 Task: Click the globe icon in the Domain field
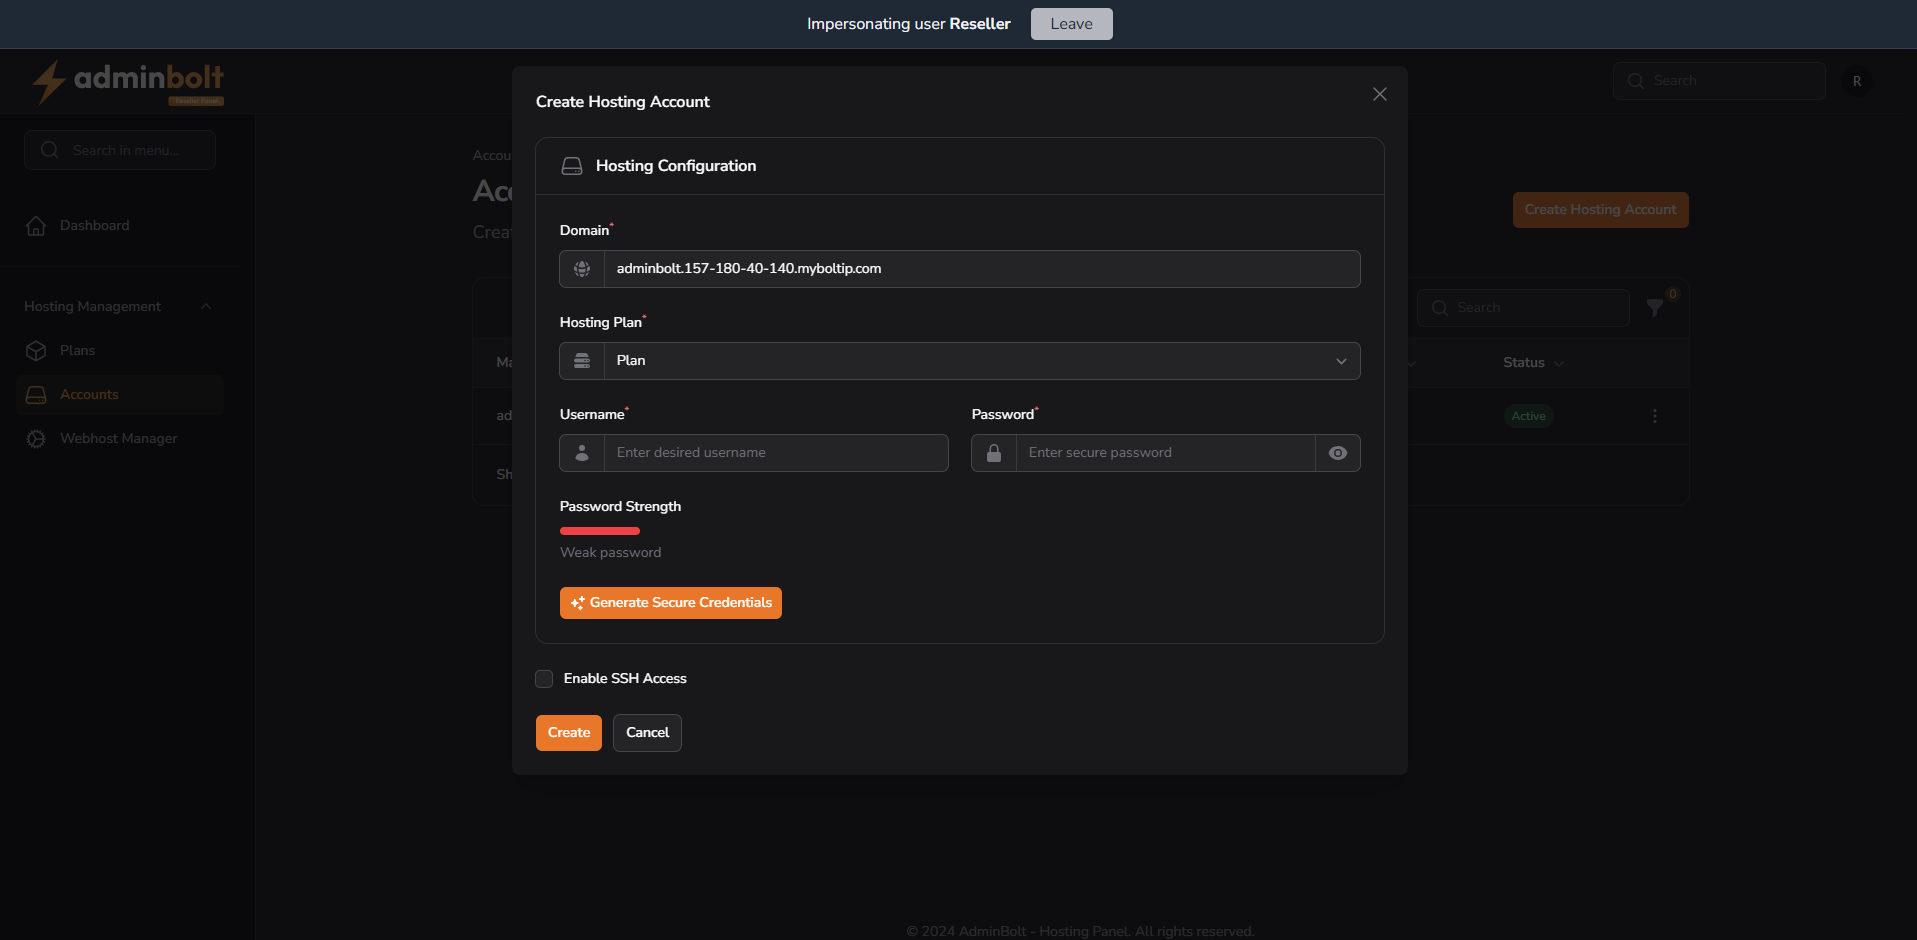(x=581, y=268)
